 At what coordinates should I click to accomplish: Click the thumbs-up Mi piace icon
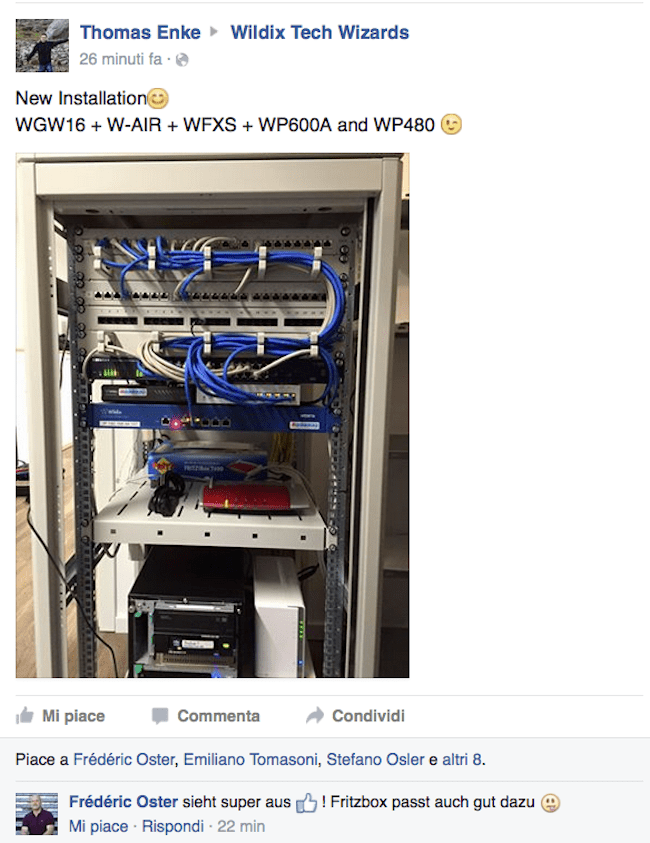click(25, 716)
